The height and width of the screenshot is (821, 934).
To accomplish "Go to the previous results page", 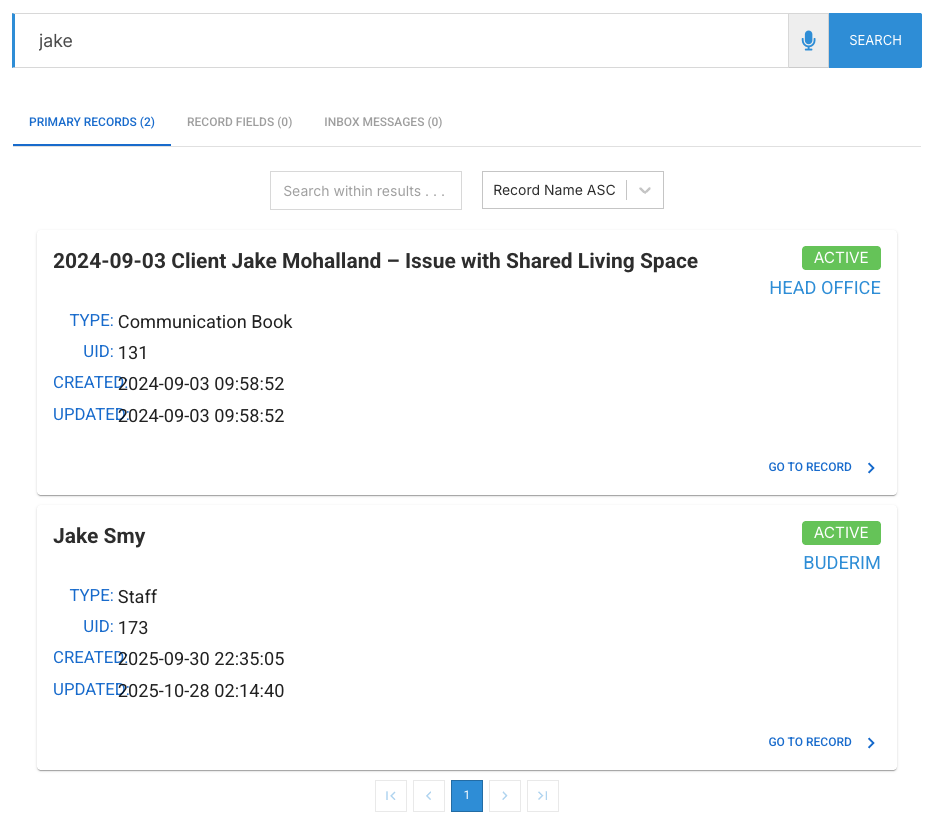I will point(429,796).
